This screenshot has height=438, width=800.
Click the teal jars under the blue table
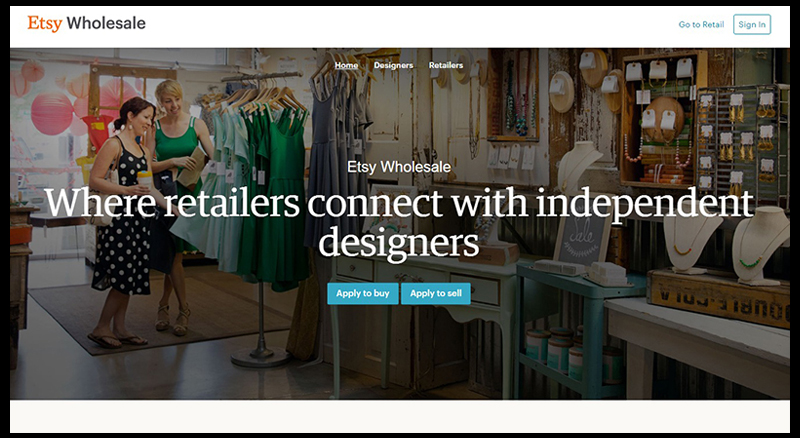click(554, 350)
